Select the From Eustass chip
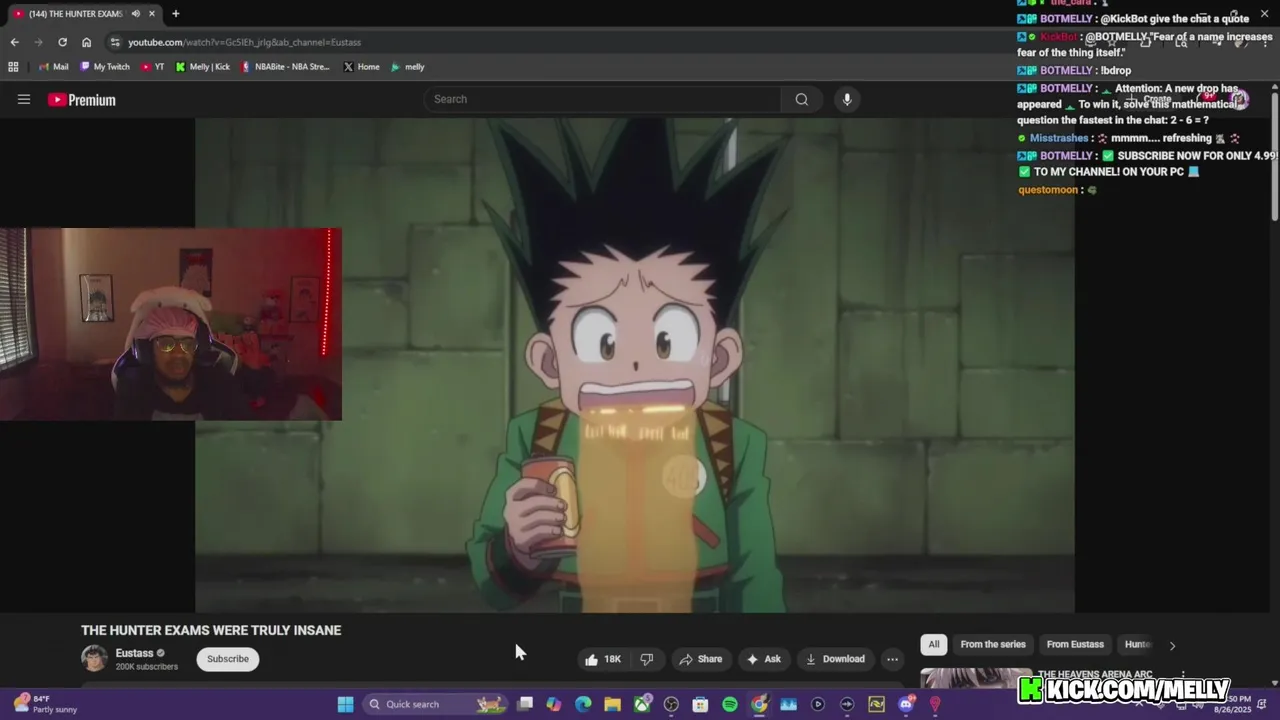 [x=1075, y=645]
